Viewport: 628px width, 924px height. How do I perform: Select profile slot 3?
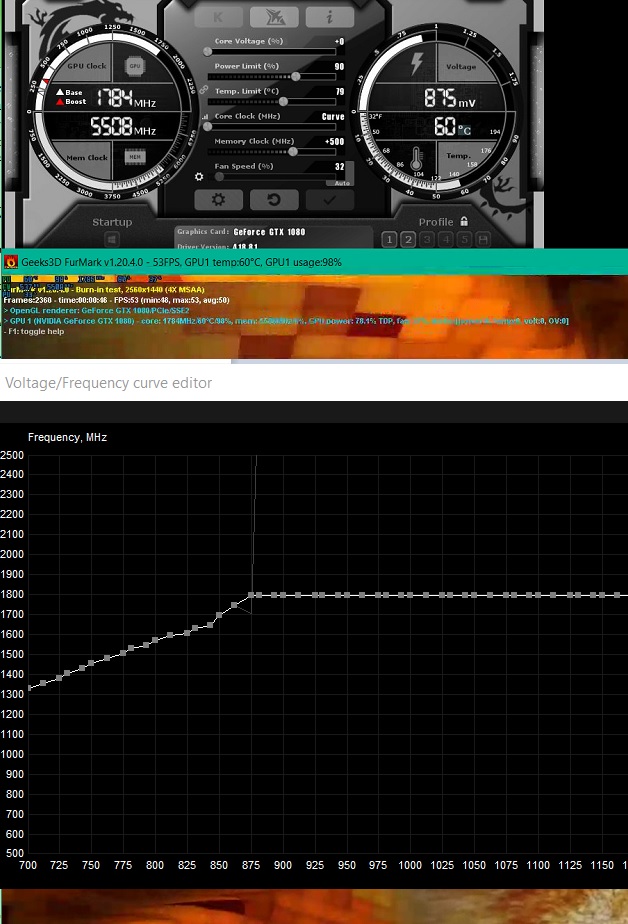point(427,239)
